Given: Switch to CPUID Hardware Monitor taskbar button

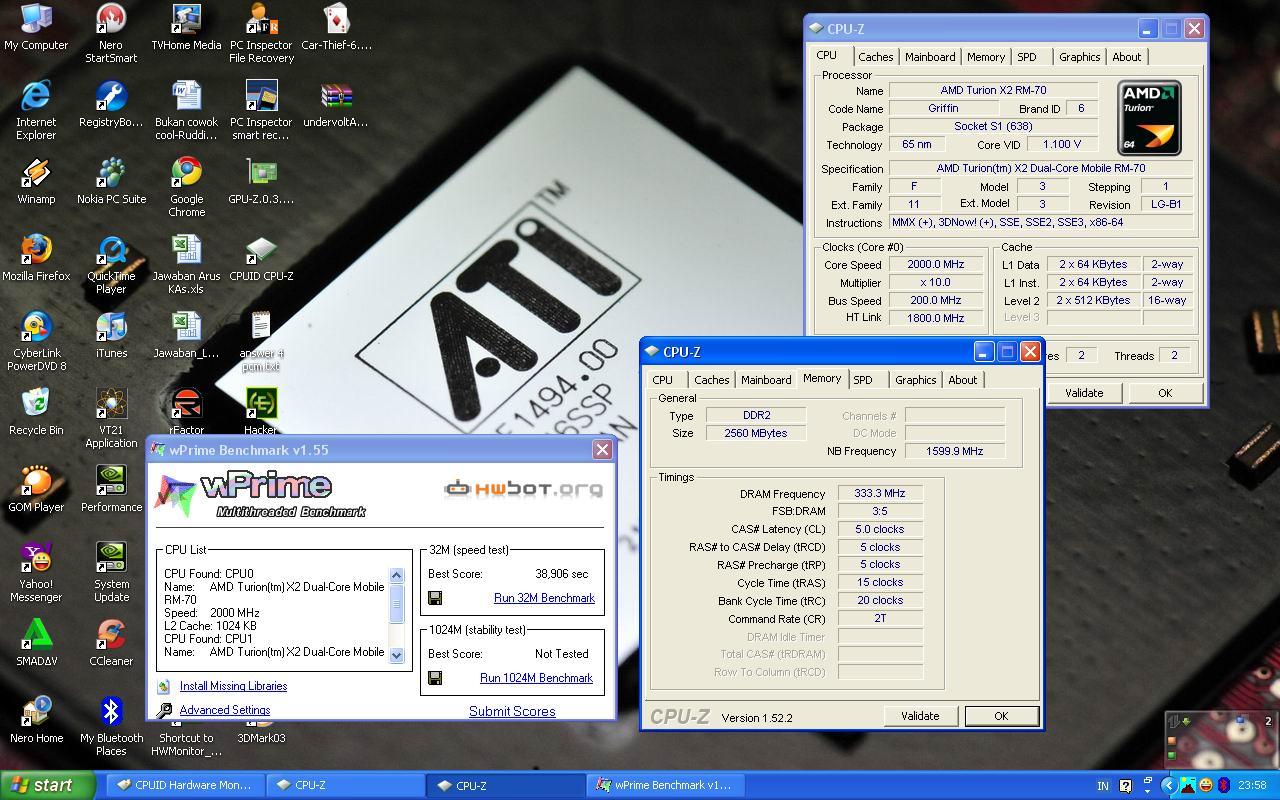Looking at the screenshot, I should pos(185,785).
